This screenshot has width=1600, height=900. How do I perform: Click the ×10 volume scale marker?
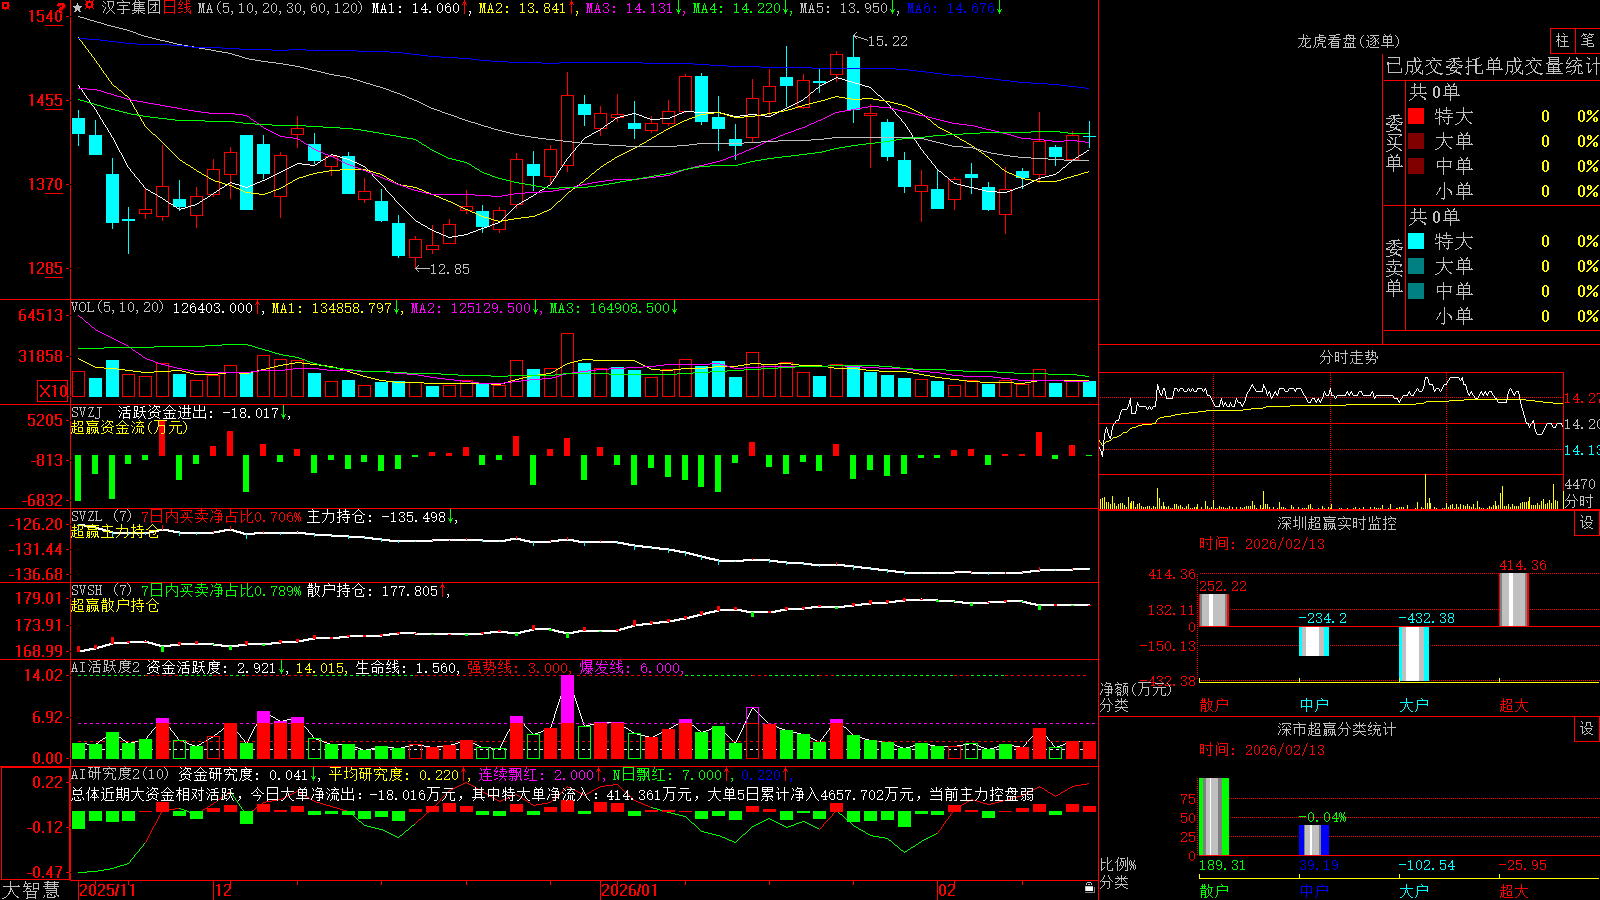(53, 391)
